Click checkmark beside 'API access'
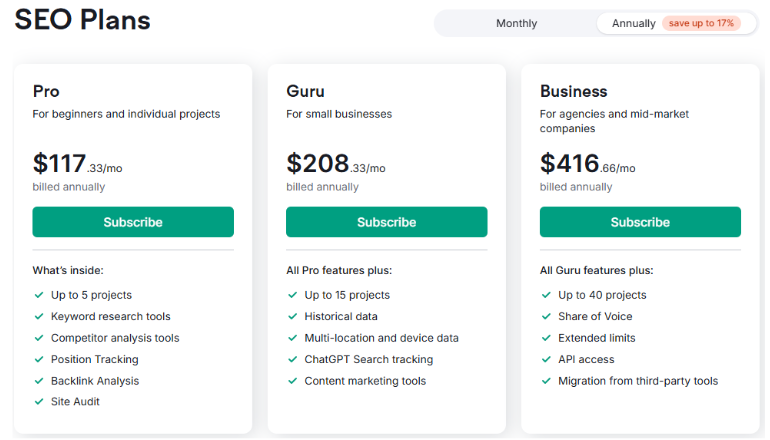Image resolution: width=770 pixels, height=440 pixels. coord(546,359)
